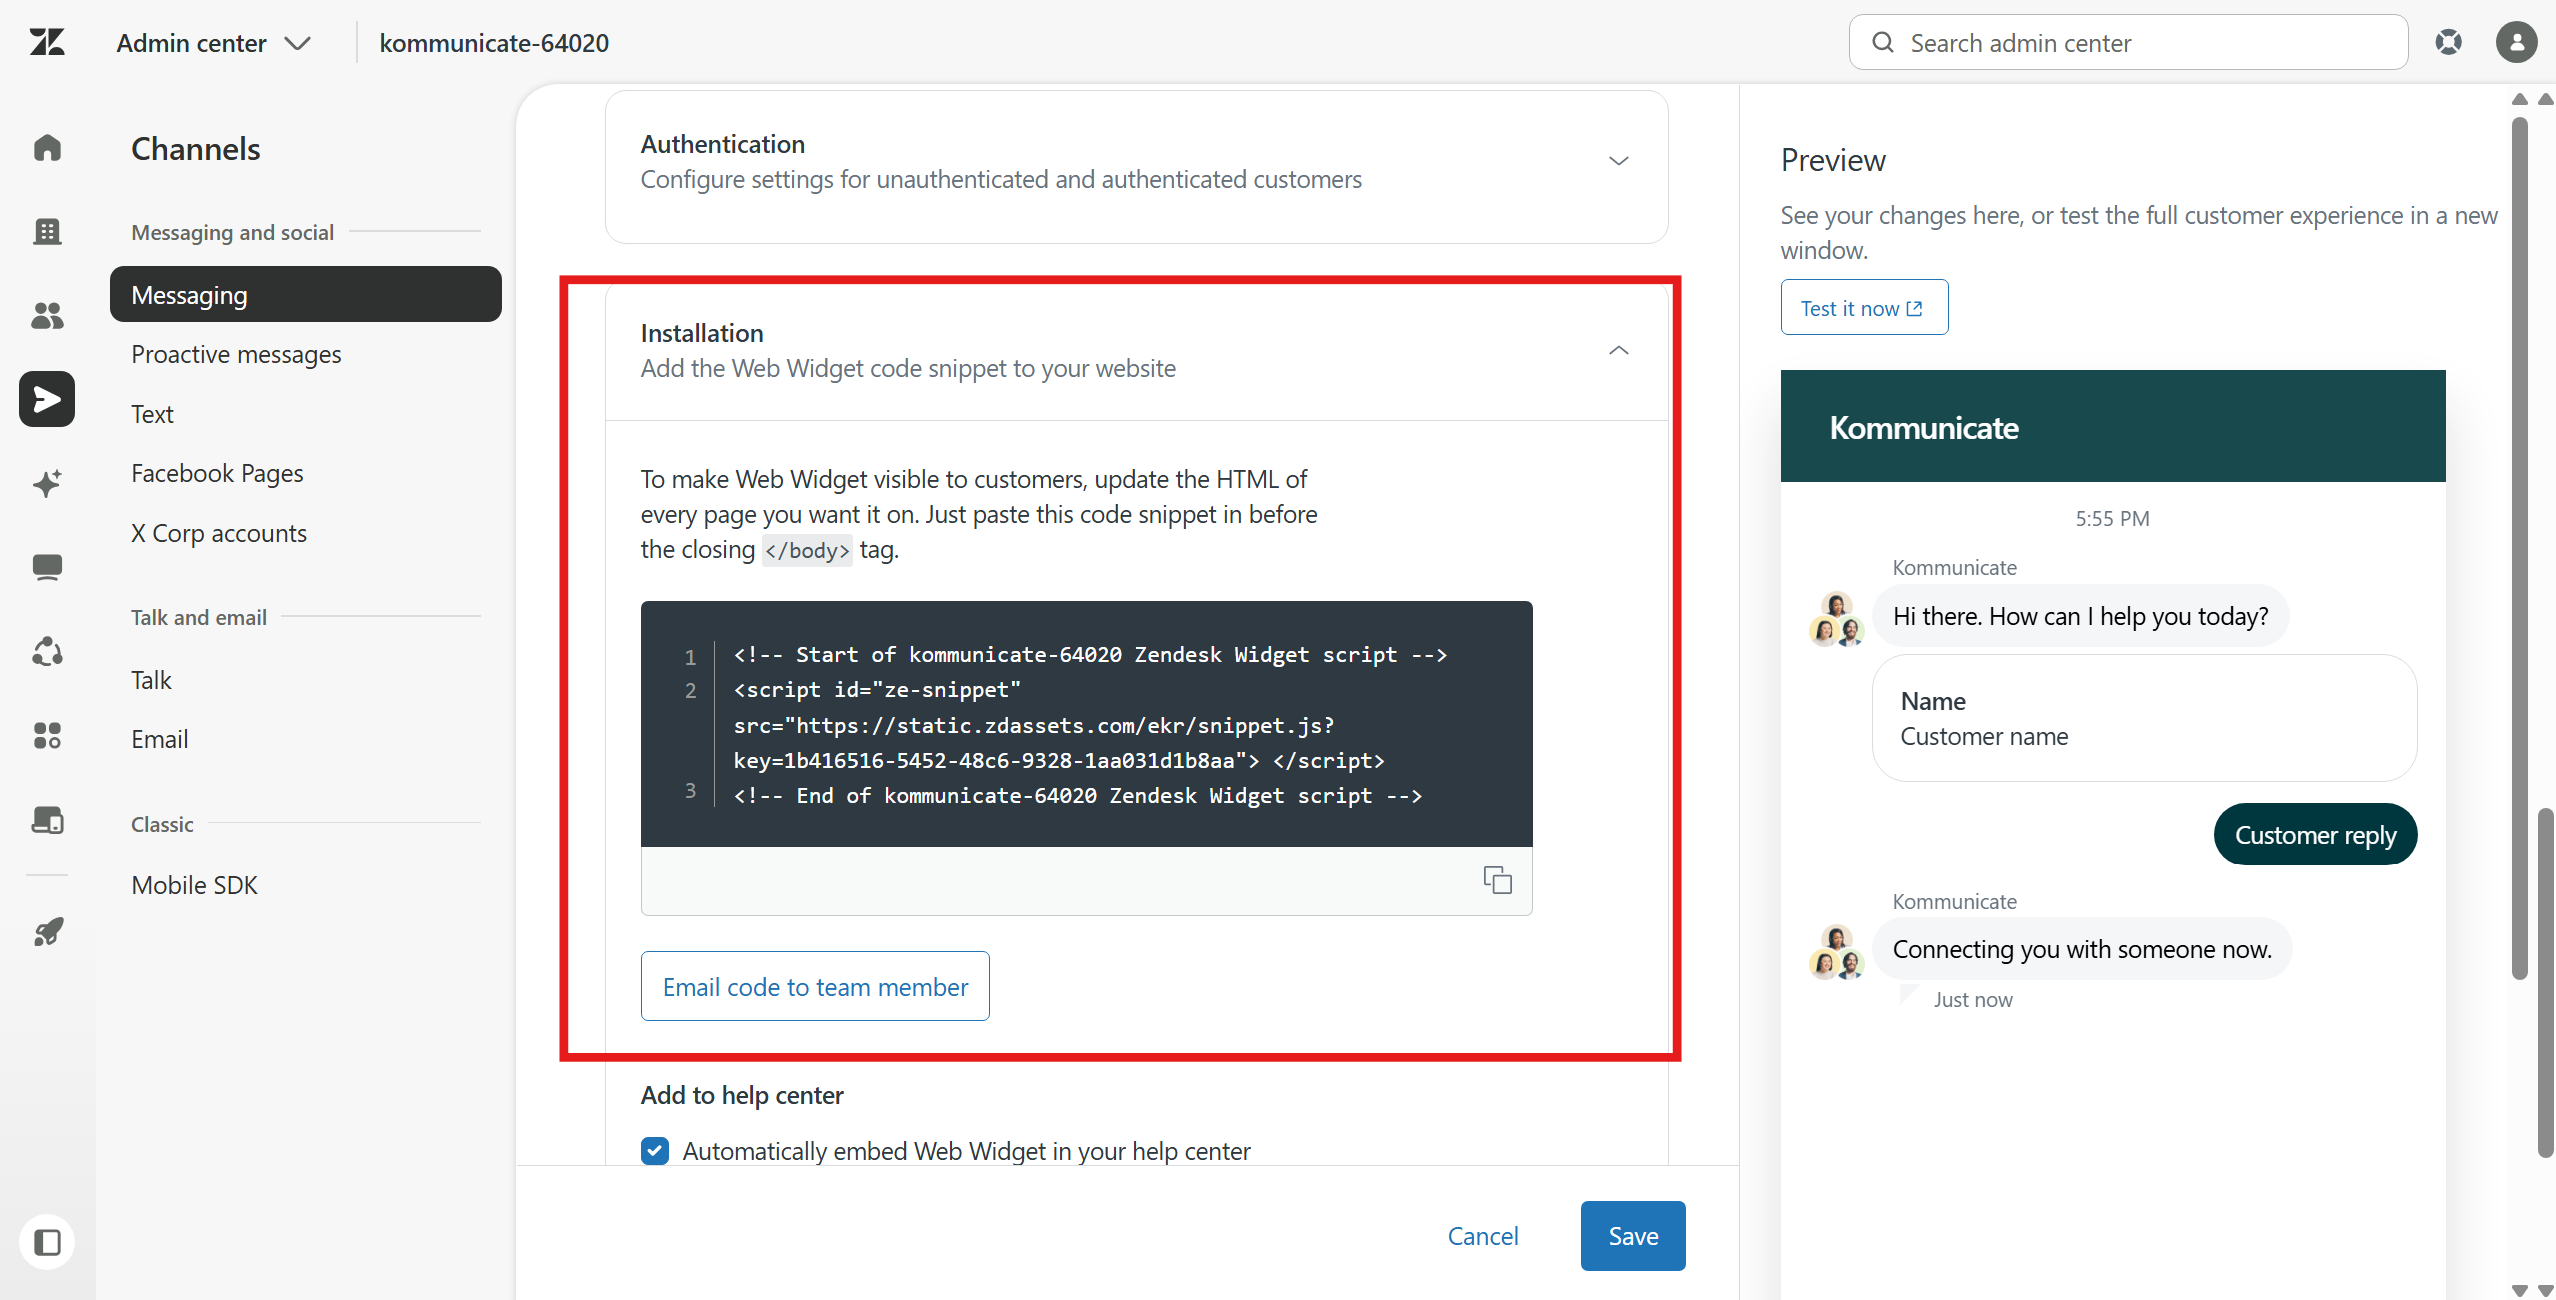Toggle the sidebar collapse panel icon
The image size is (2556, 1300).
tap(47, 1242)
